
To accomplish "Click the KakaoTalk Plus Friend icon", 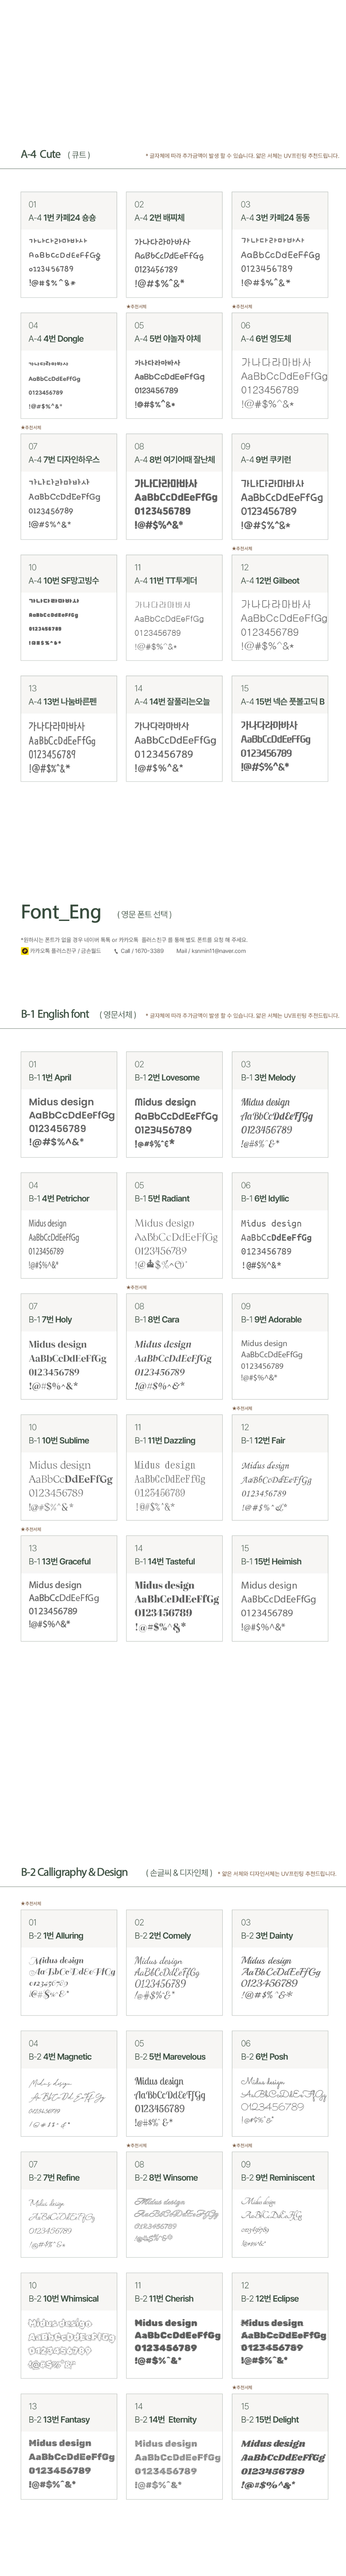I will pyautogui.click(x=24, y=951).
